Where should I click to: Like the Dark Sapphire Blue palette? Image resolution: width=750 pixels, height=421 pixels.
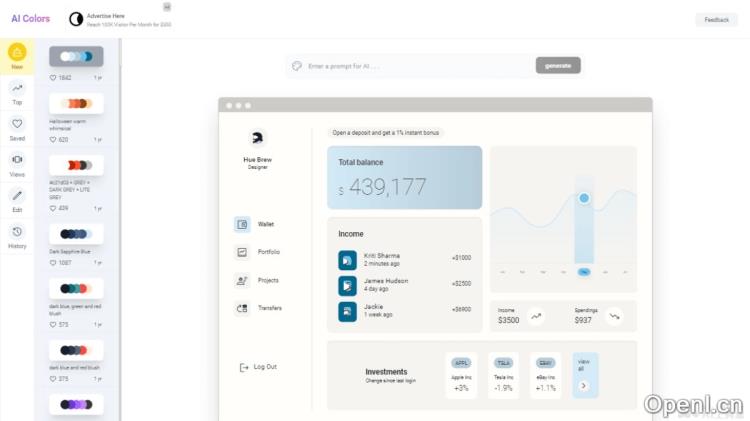[54, 263]
